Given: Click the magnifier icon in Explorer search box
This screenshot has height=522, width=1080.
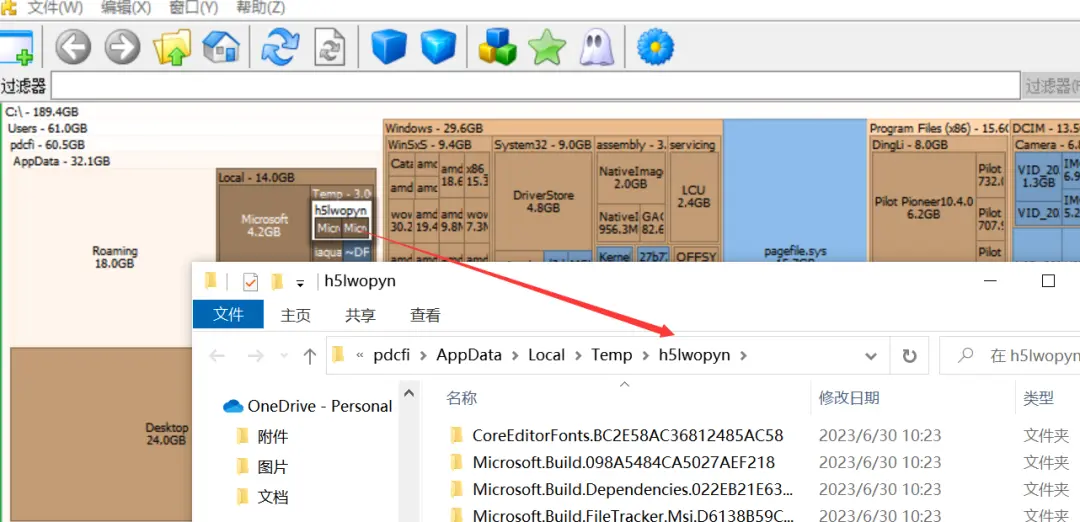Looking at the screenshot, I should (966, 355).
